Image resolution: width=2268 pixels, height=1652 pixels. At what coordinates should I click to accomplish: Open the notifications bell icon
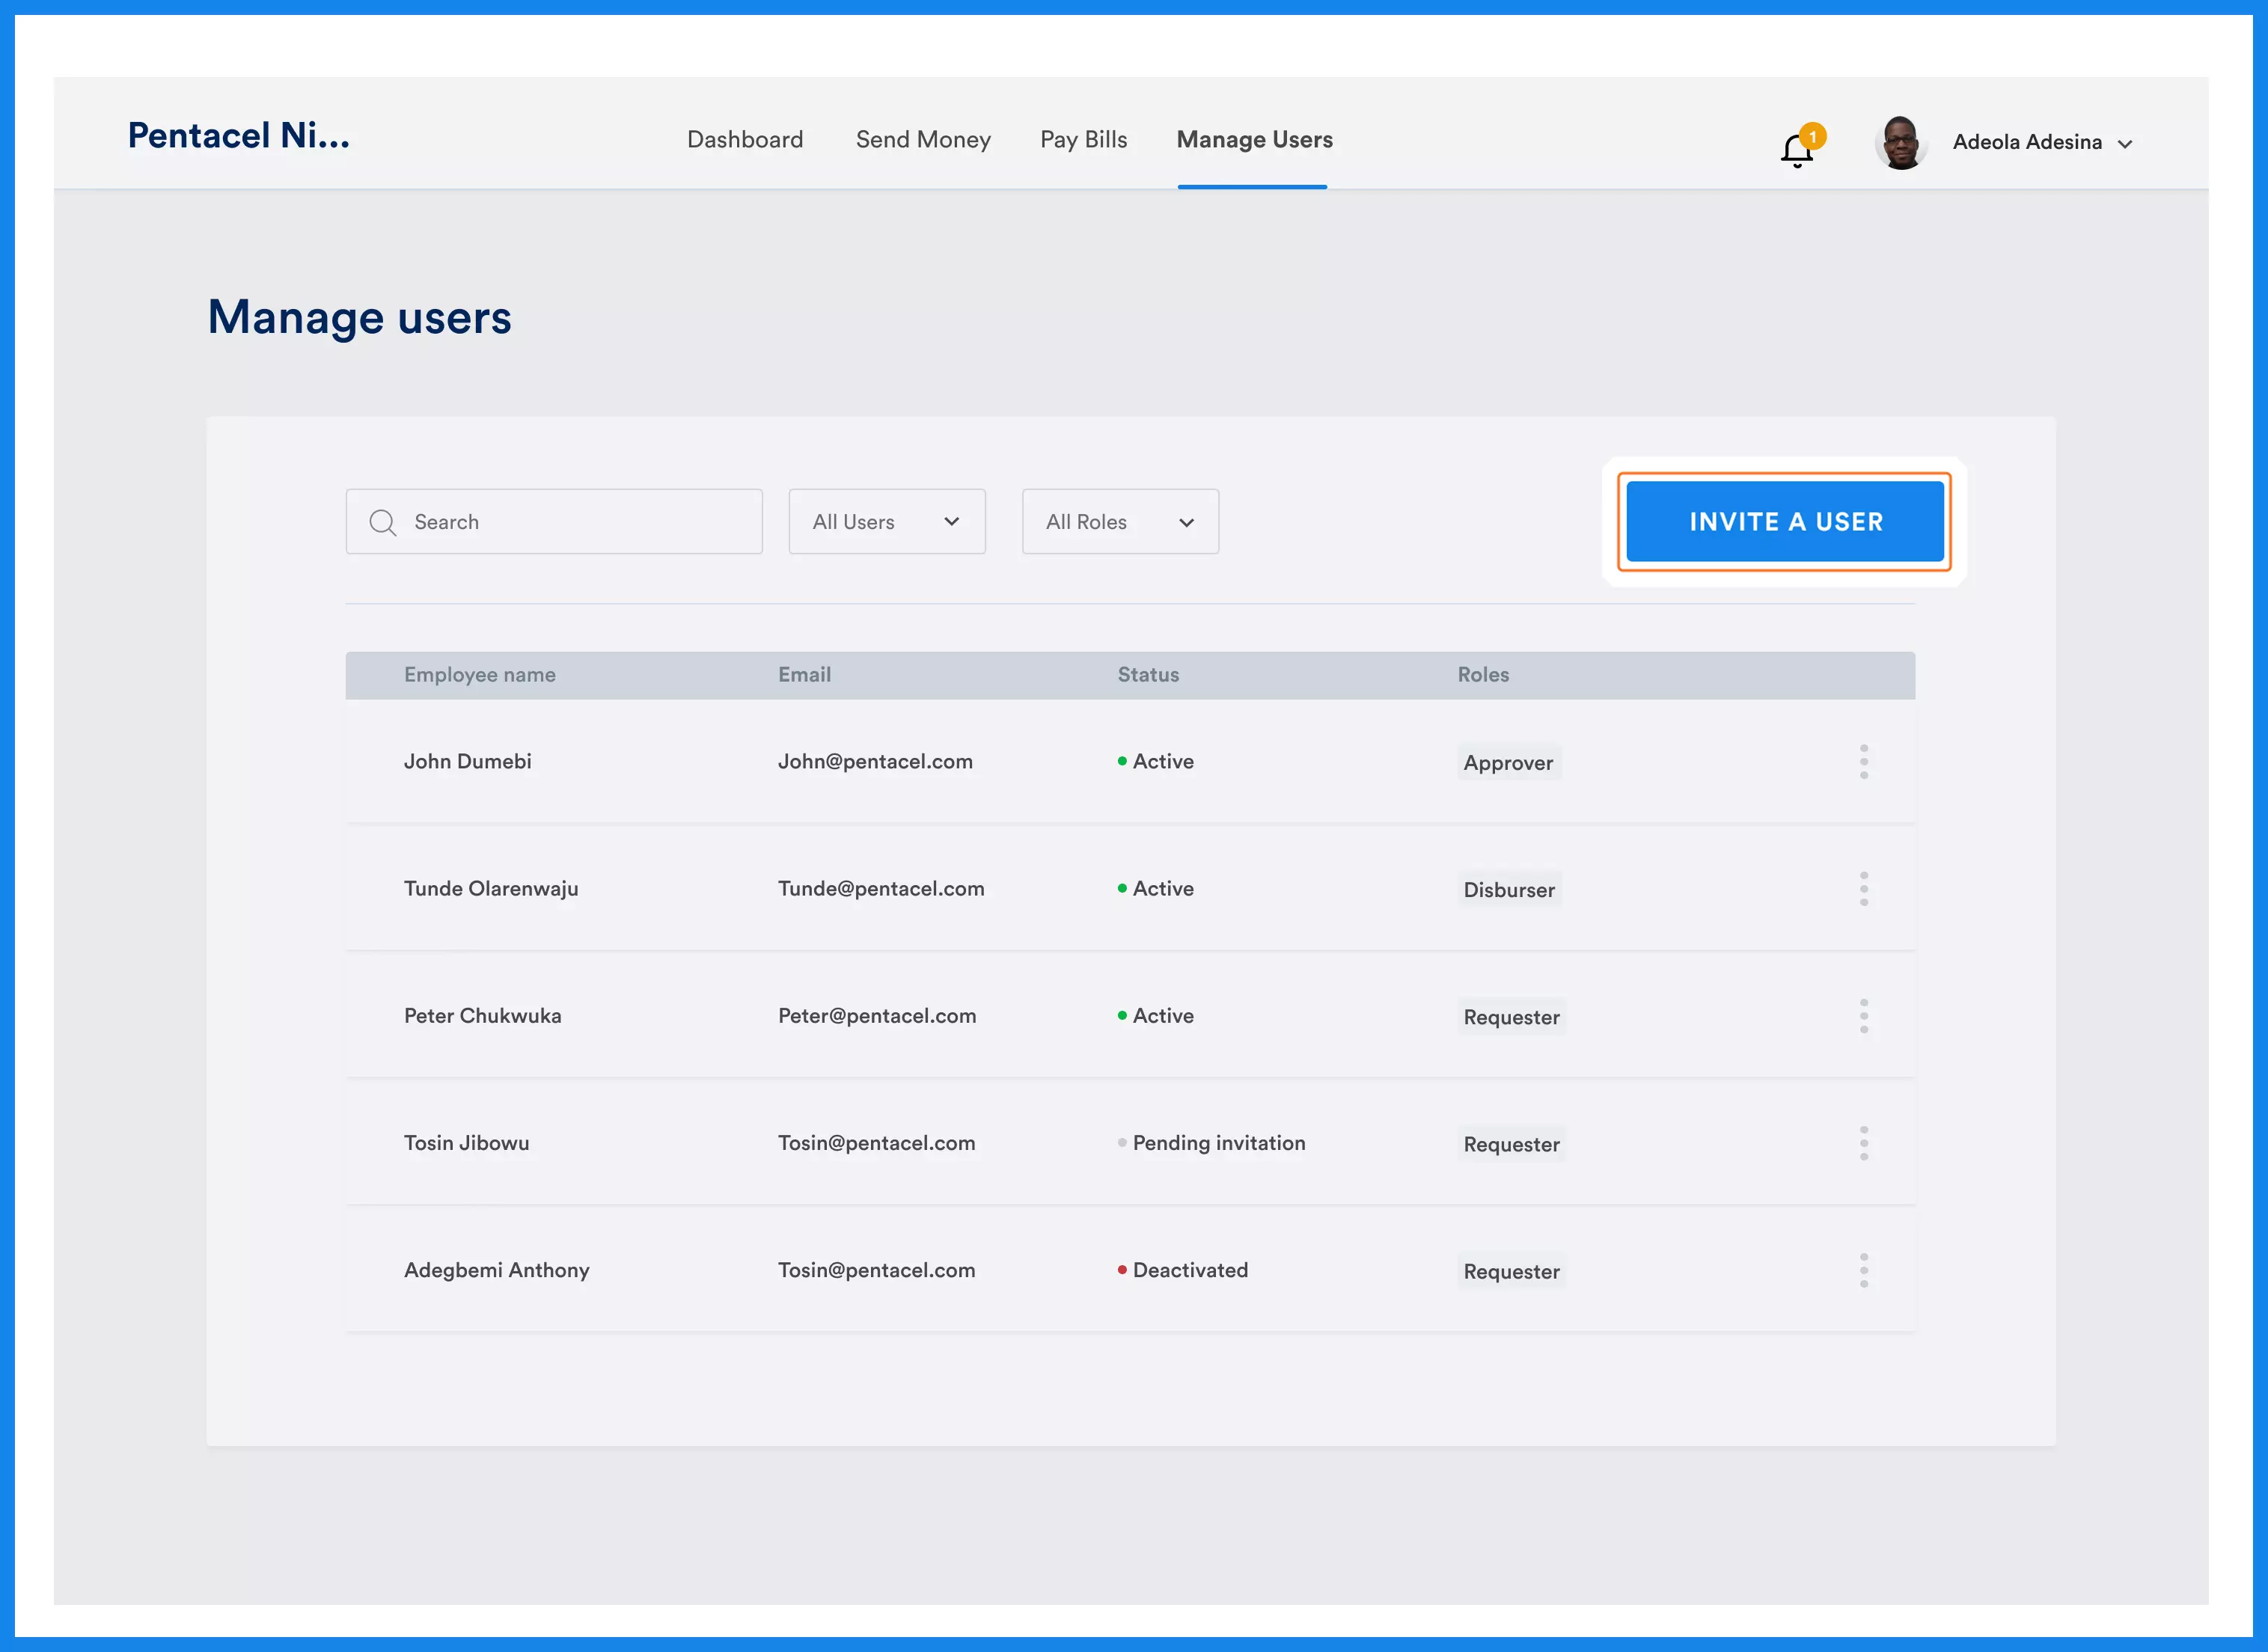(x=1797, y=150)
